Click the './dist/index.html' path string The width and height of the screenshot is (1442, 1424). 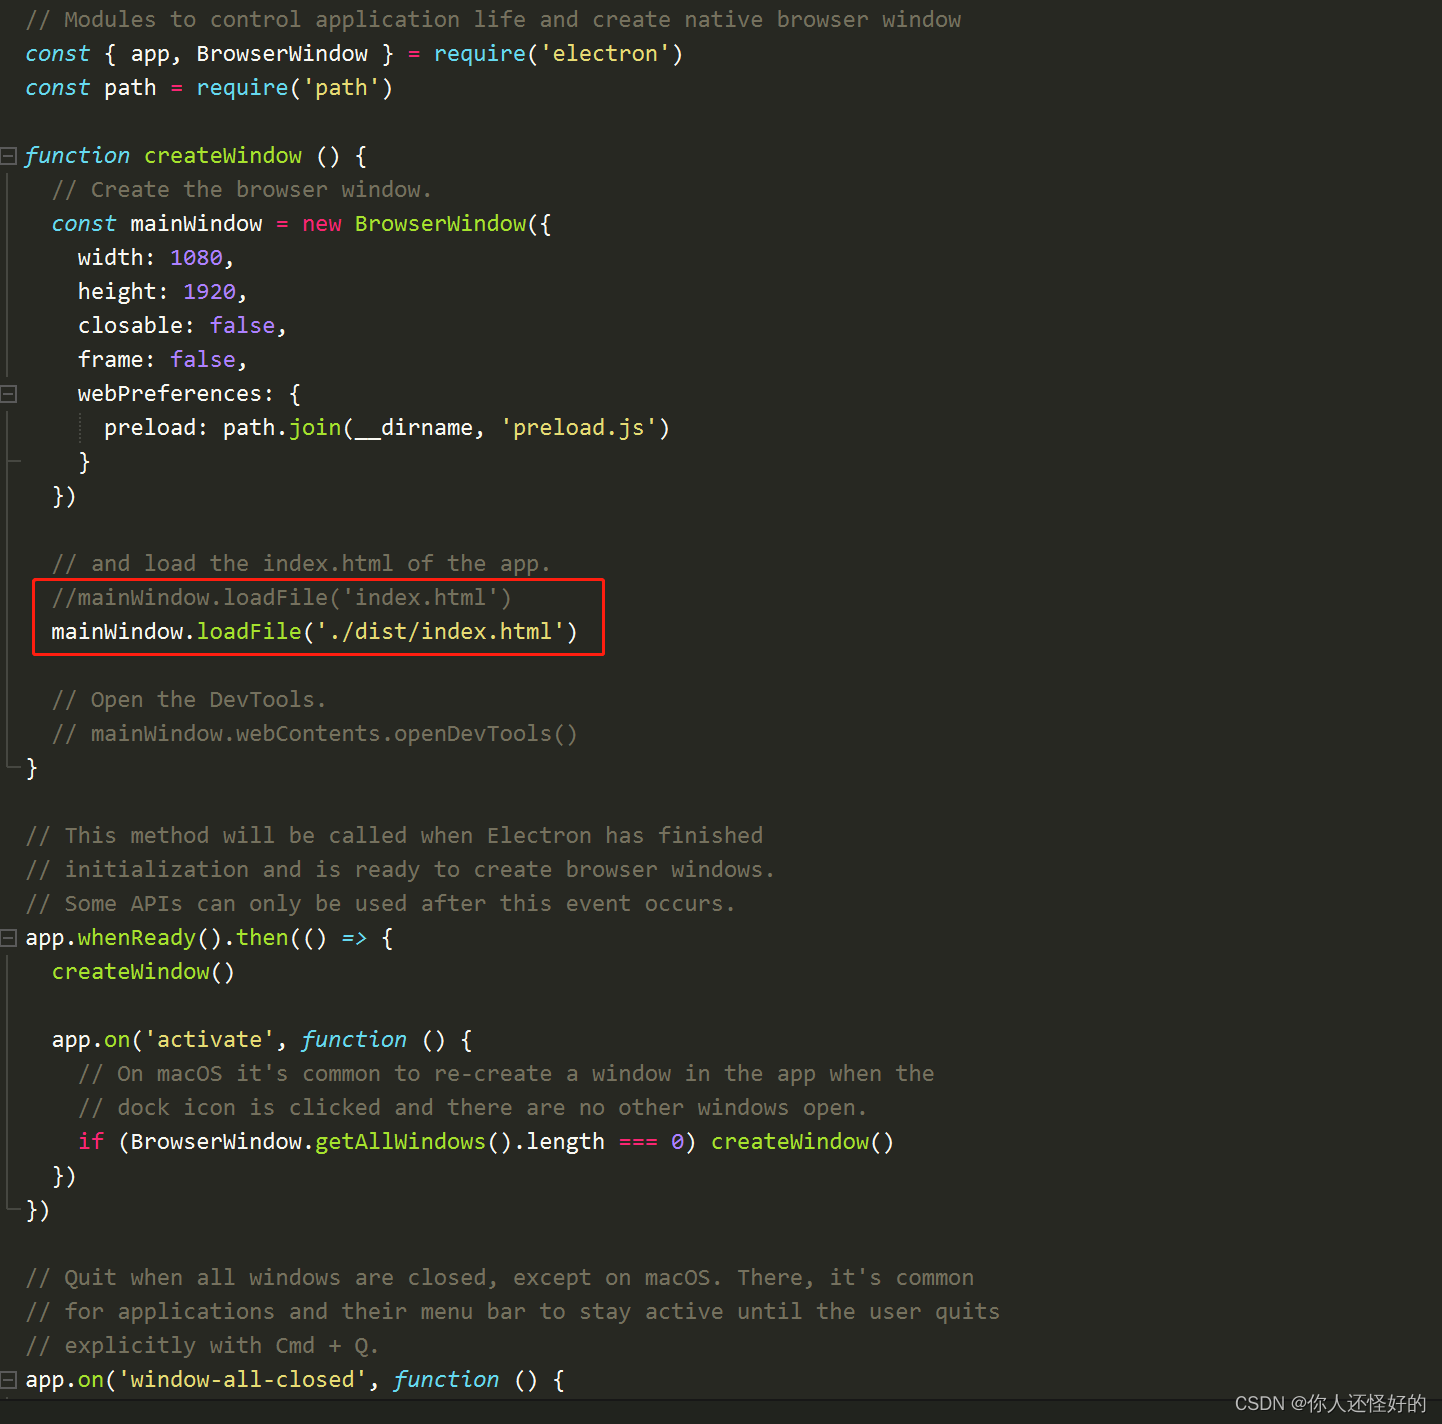click(441, 632)
